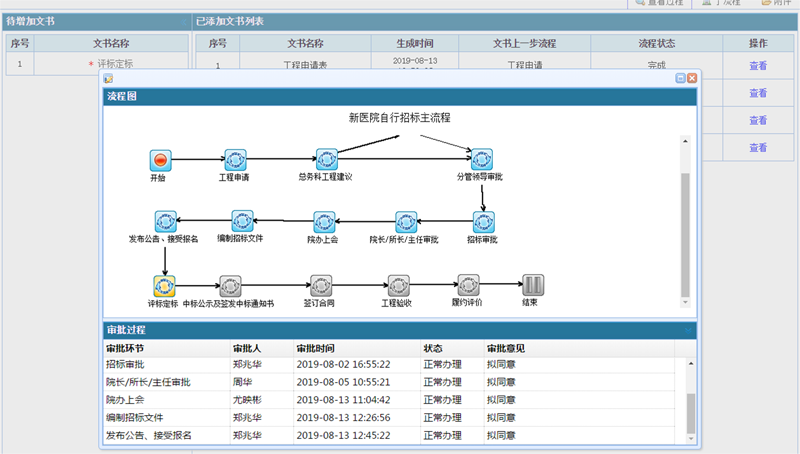Click 文书上一步流程 column header

[x=524, y=43]
